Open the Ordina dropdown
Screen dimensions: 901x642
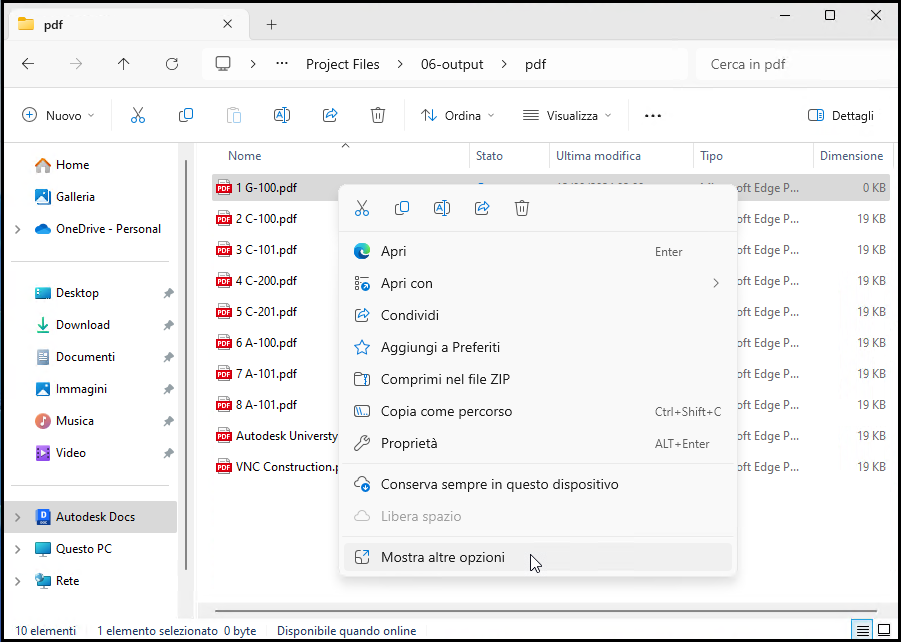457,115
